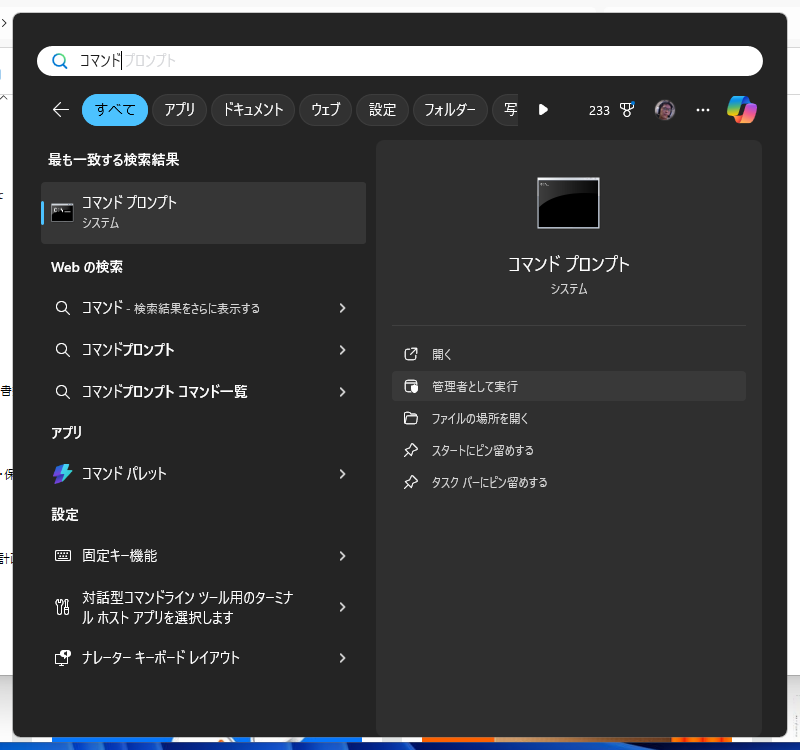800x750 pixels.
Task: Switch to the フォルダー filter tab
Action: [x=450, y=110]
